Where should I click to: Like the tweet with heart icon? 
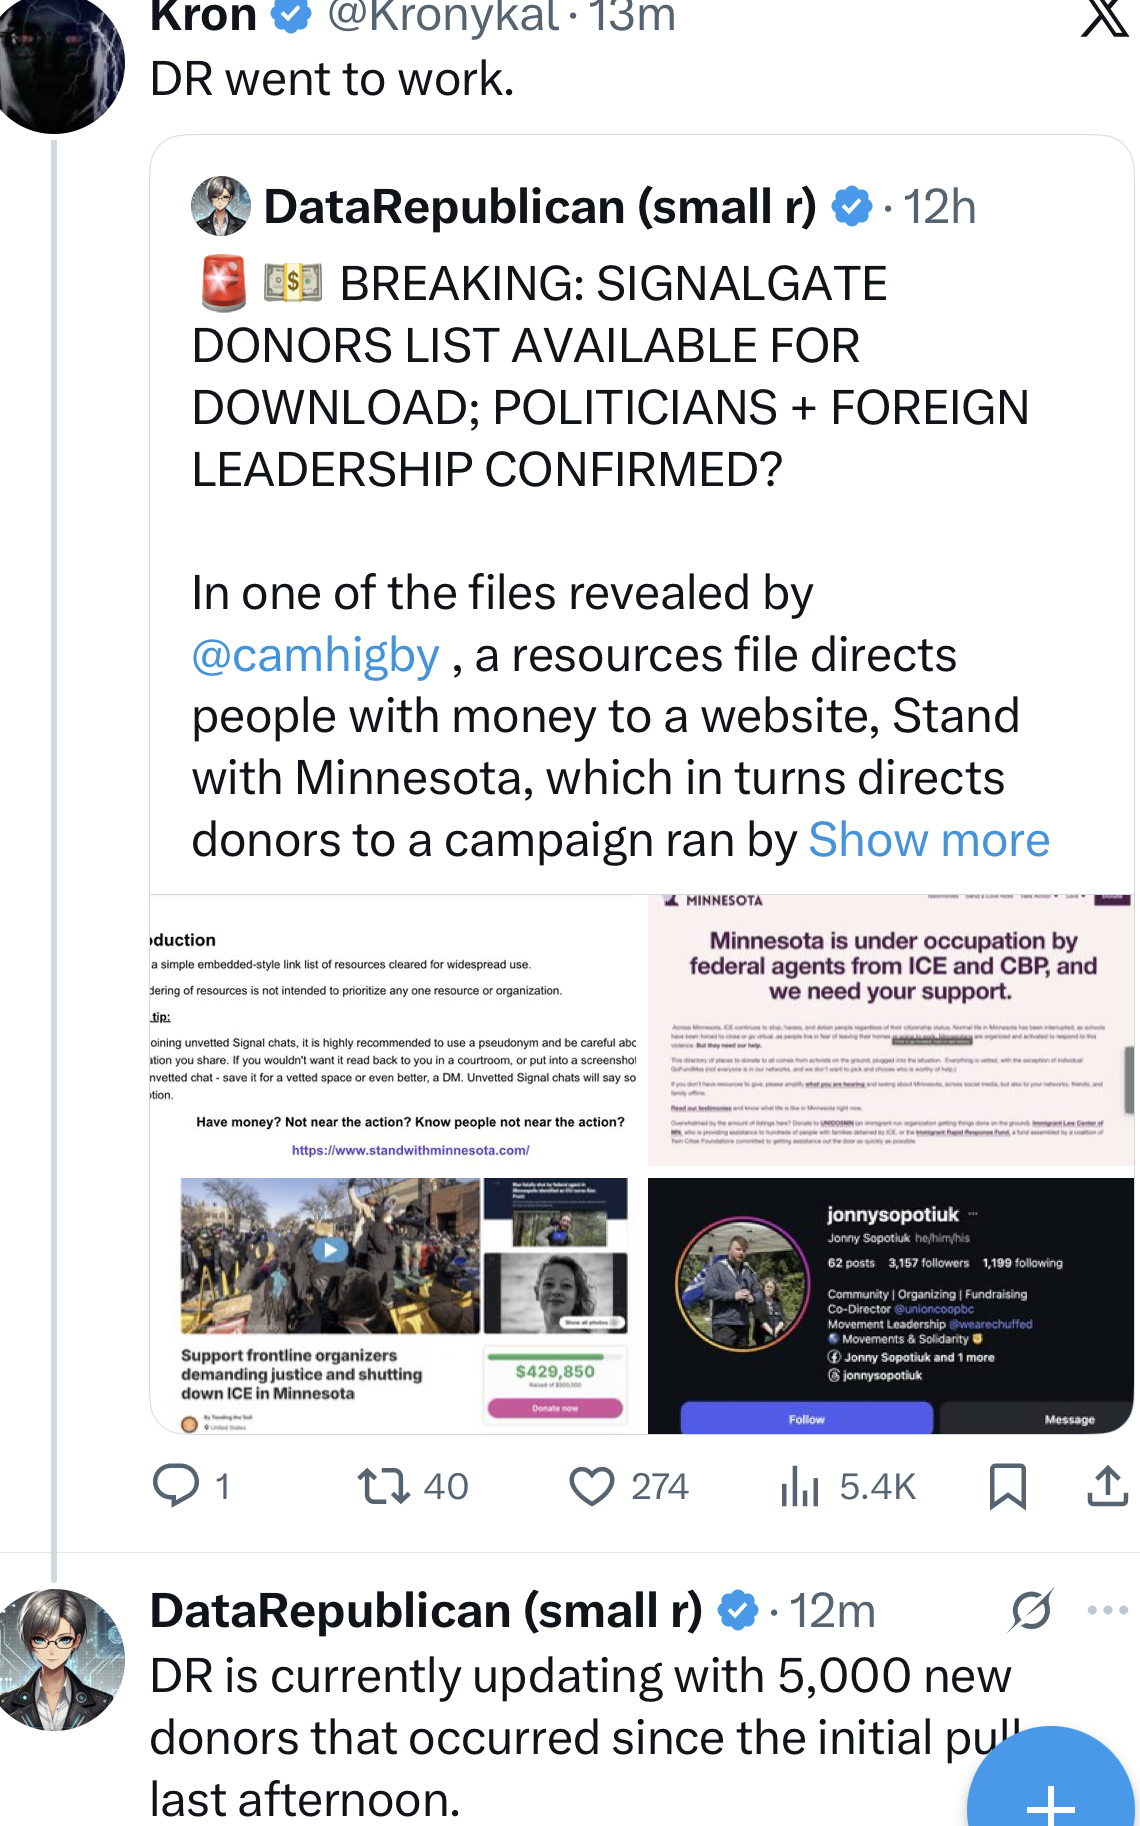592,1485
